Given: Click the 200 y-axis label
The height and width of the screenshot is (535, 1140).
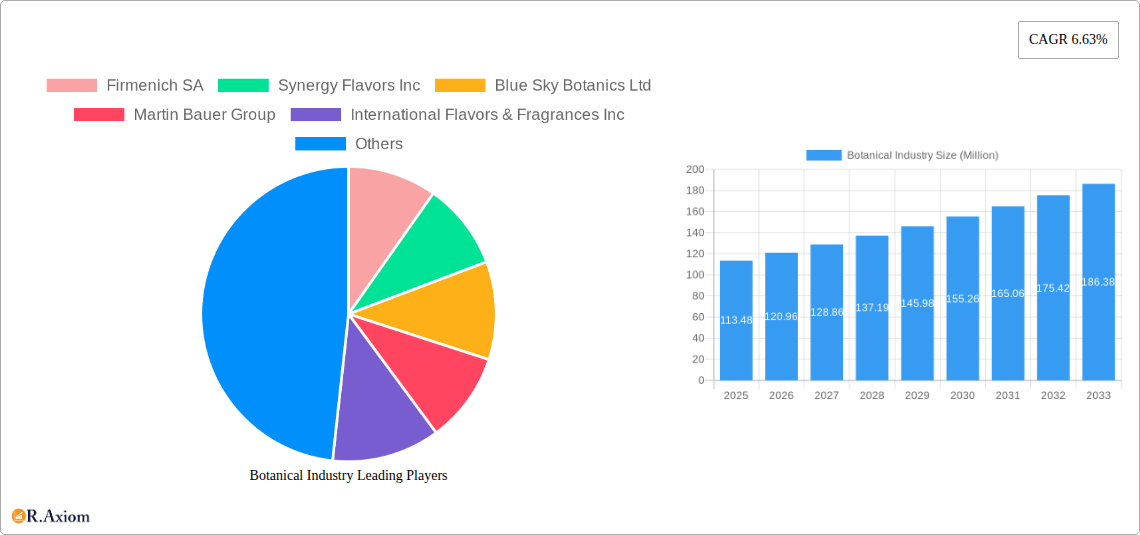Looking at the screenshot, I should click(x=695, y=169).
